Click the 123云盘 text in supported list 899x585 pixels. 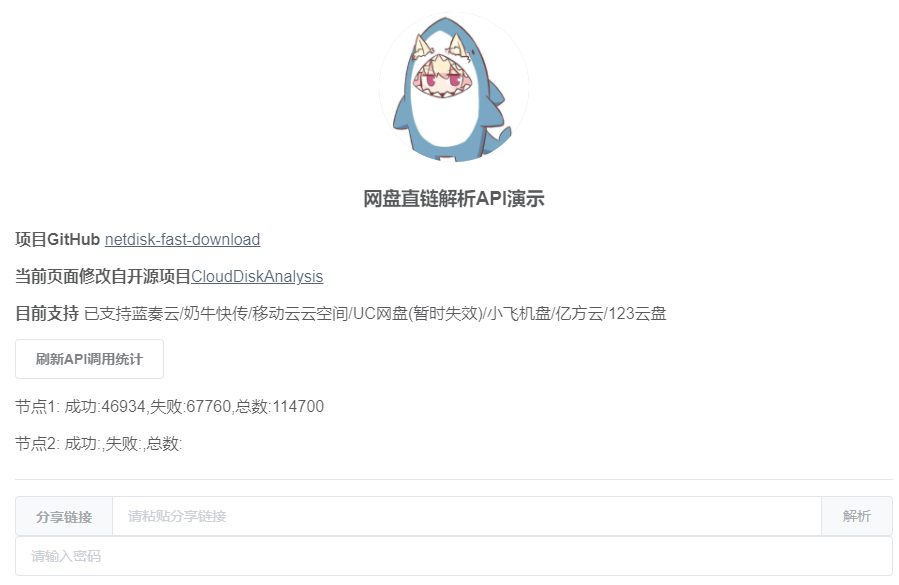click(x=637, y=314)
